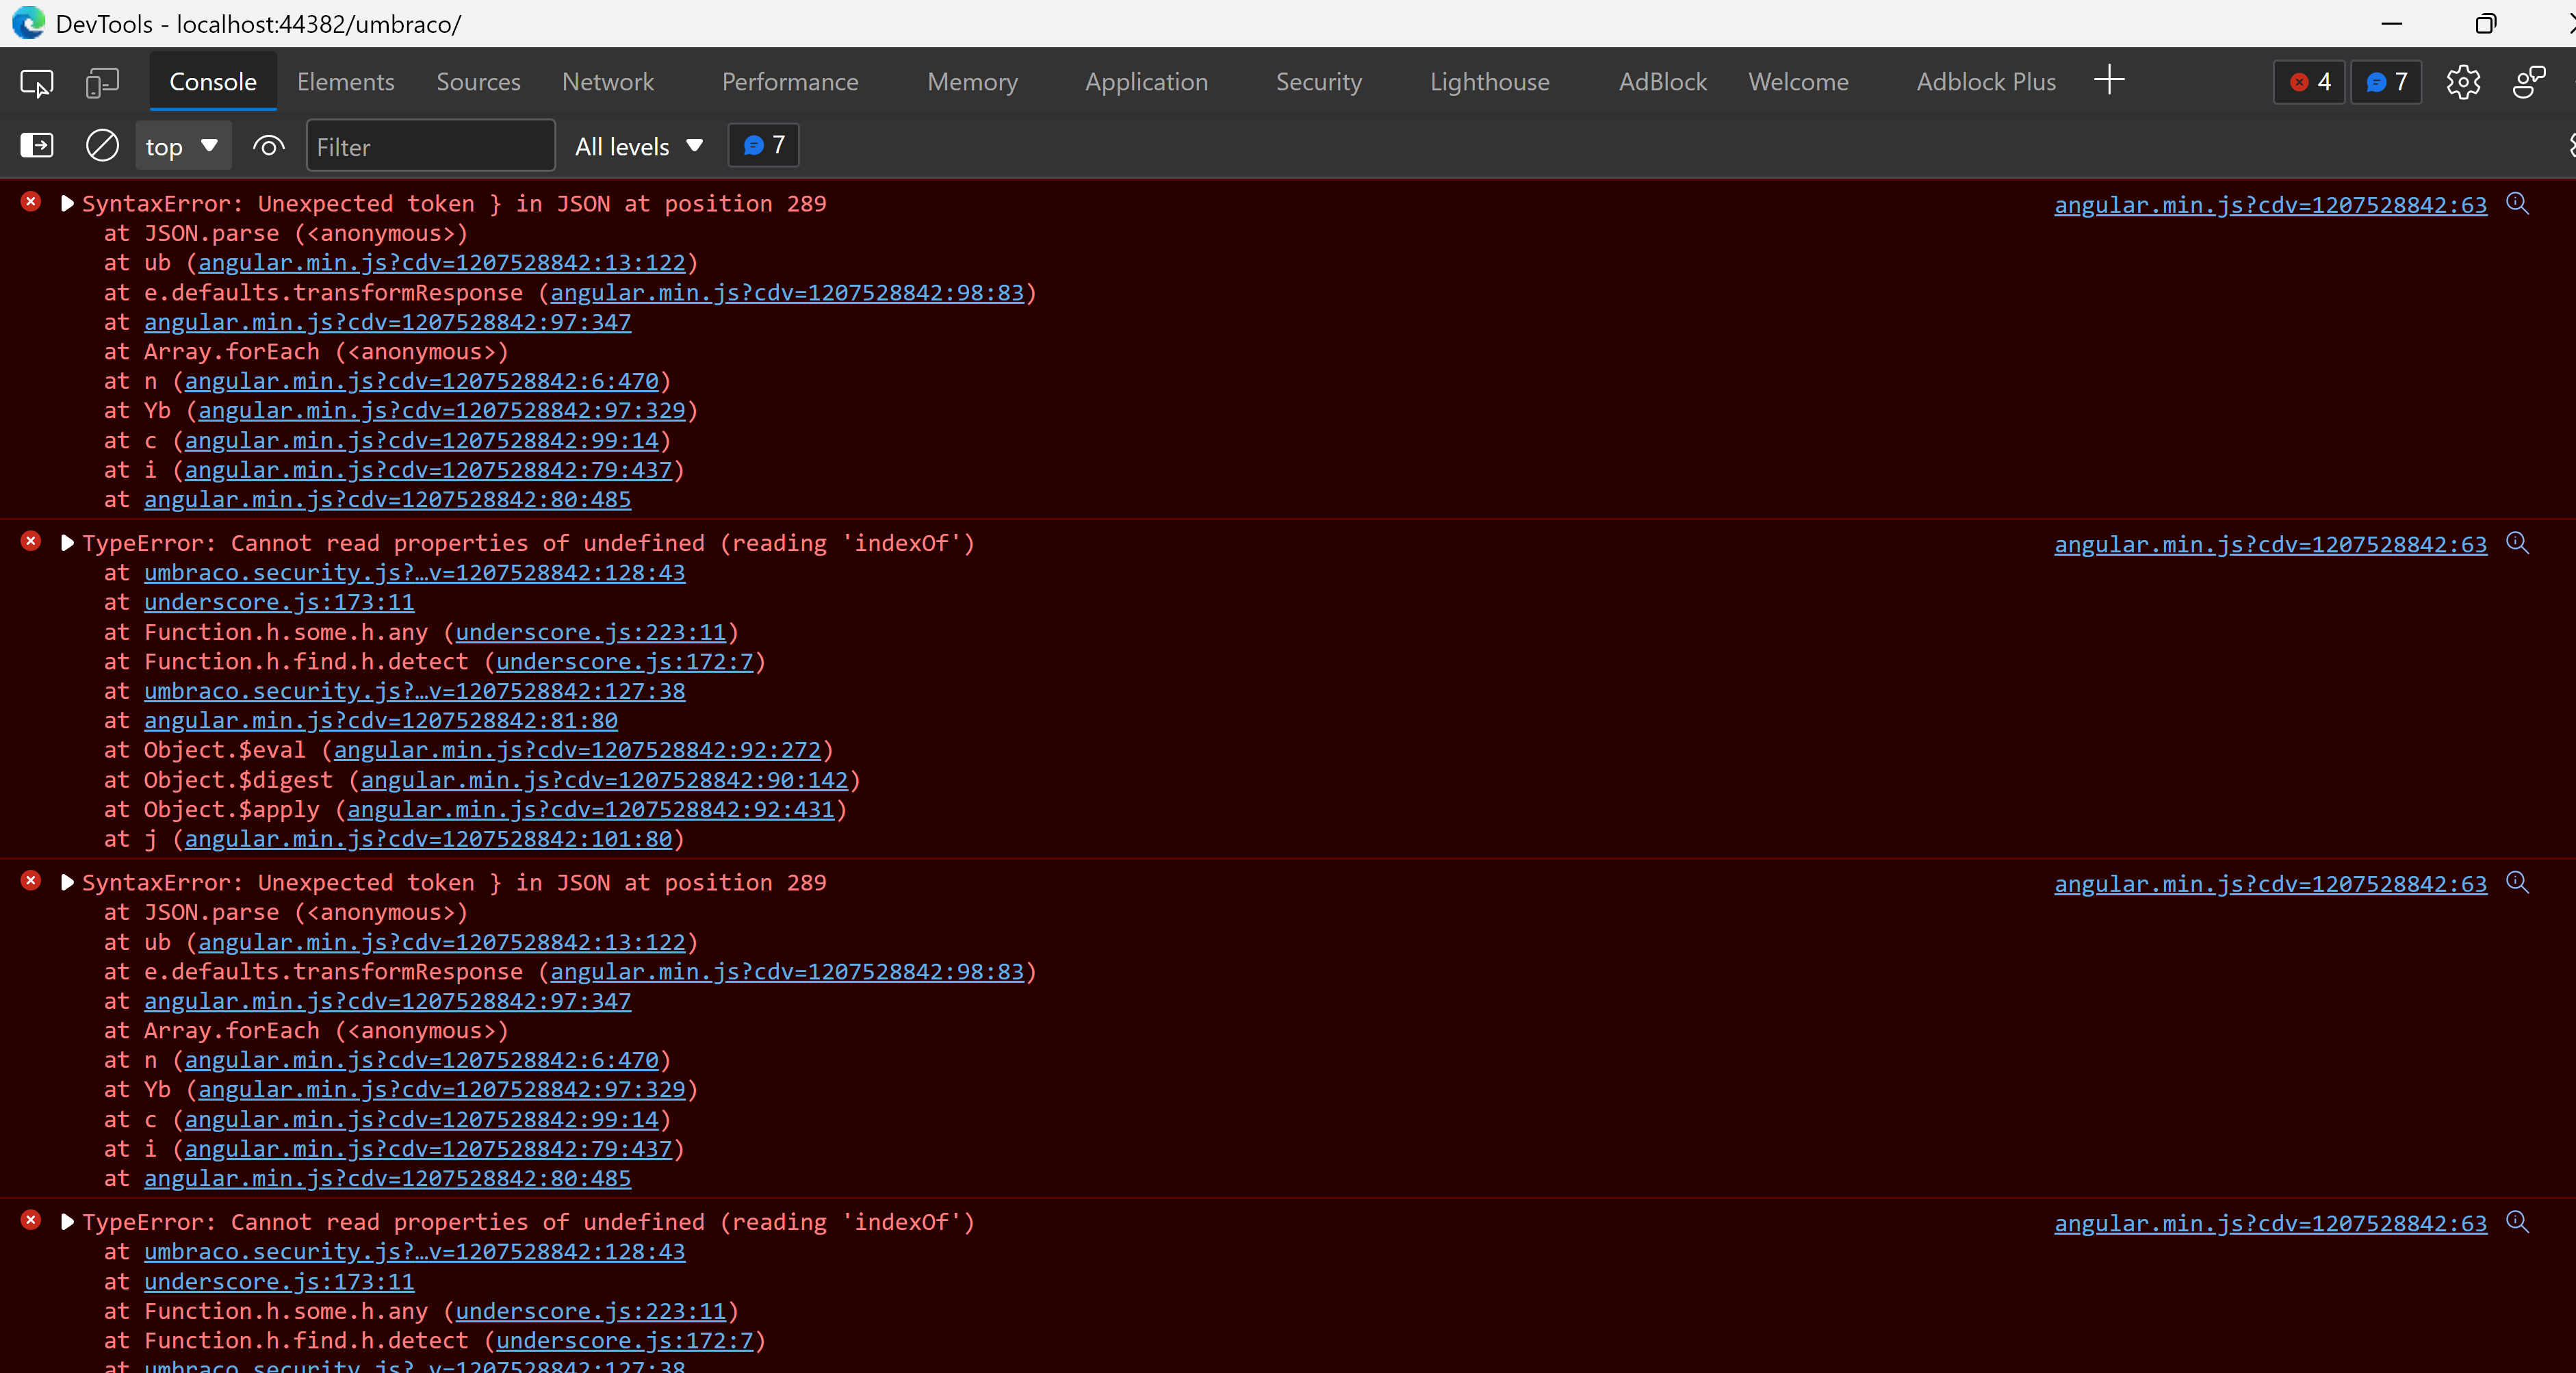Collapse the first TypeError stack trace
Screen dimensions: 2576x1373
[x=67, y=543]
